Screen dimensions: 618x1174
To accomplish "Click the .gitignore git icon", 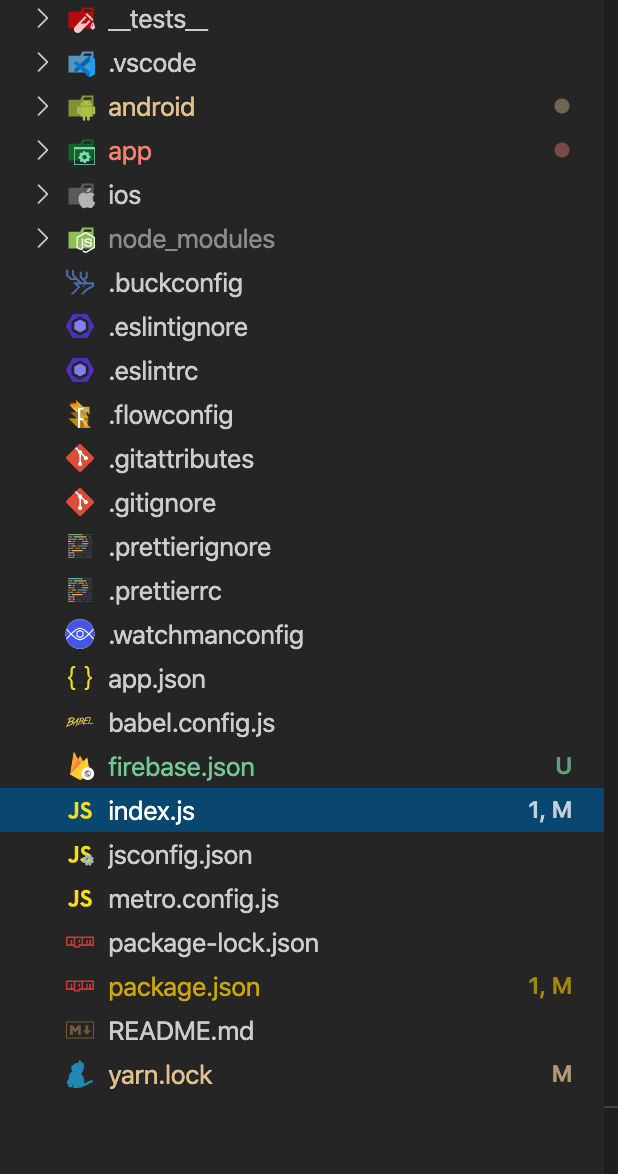I will click(x=80, y=503).
